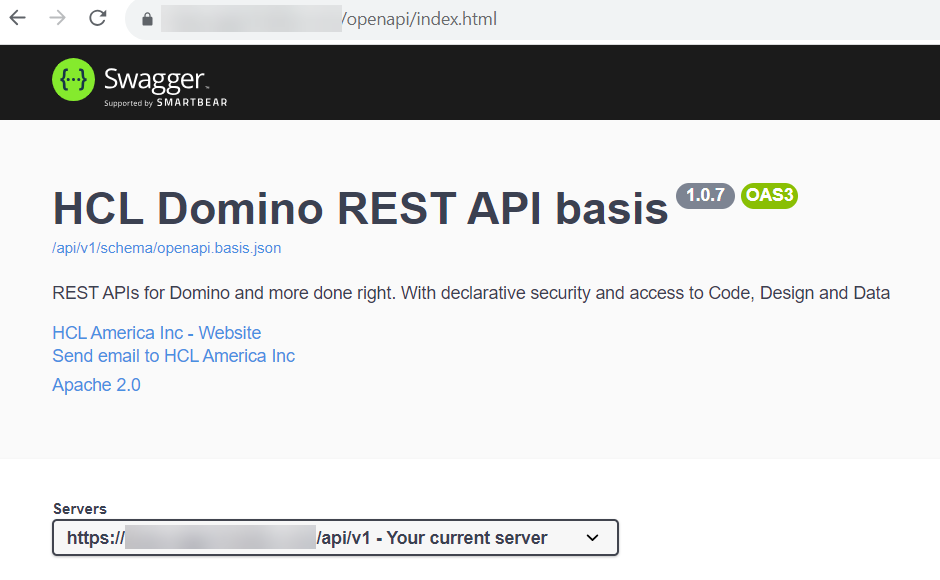Click the address bar URL text

[419, 19]
